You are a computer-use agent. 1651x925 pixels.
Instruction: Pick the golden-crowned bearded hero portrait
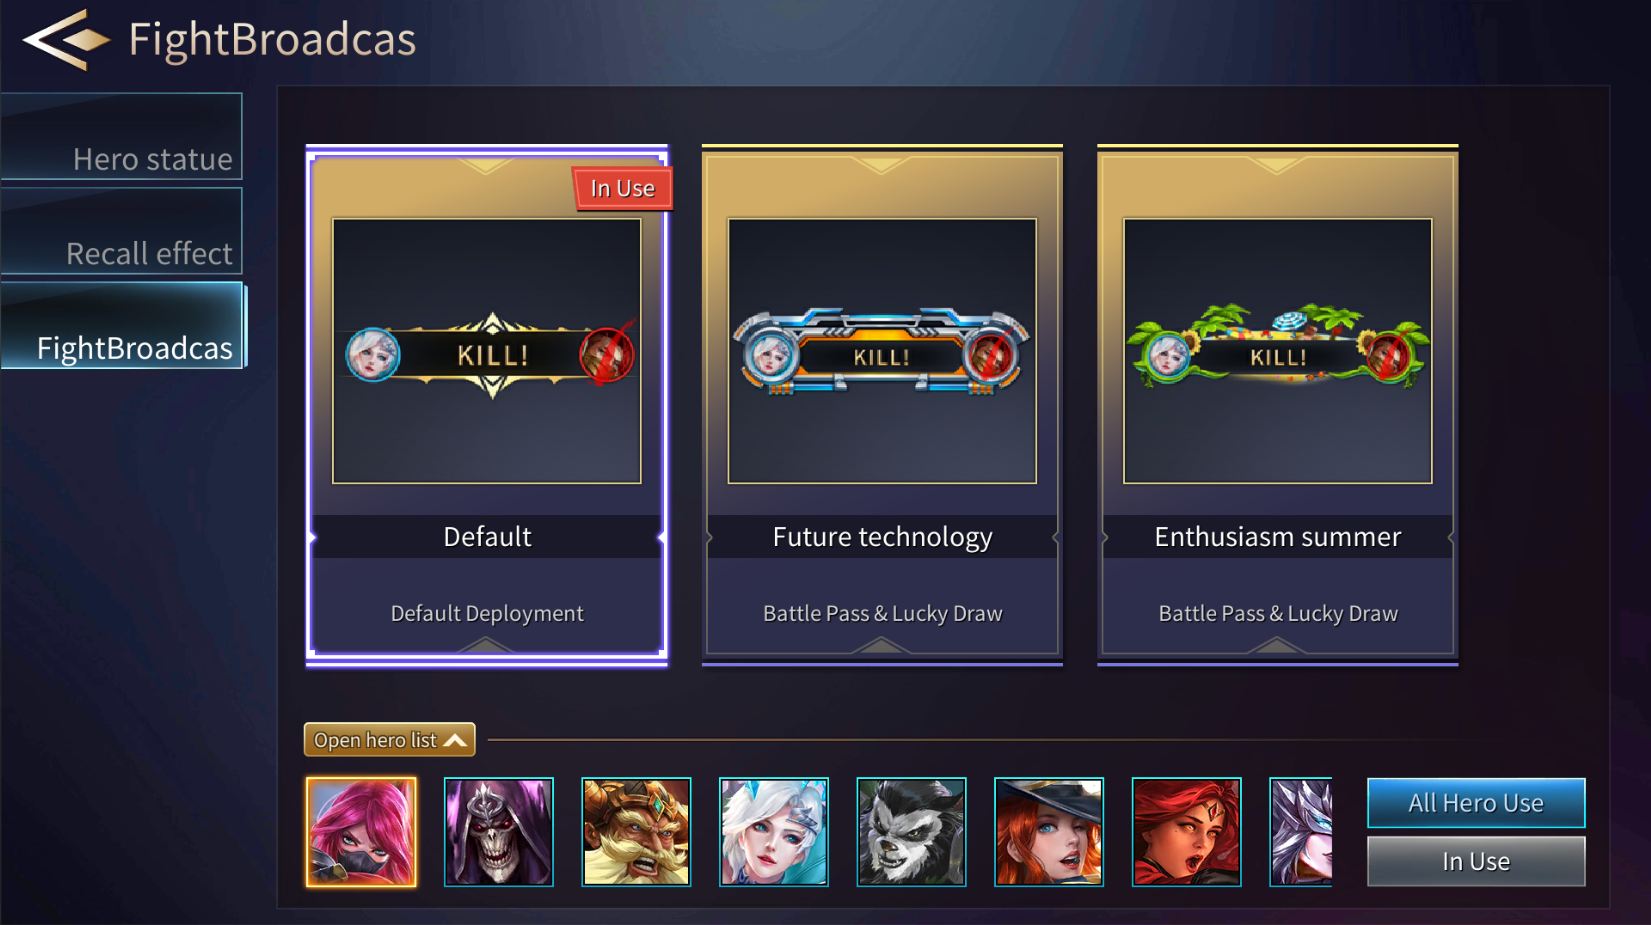[x=636, y=832]
